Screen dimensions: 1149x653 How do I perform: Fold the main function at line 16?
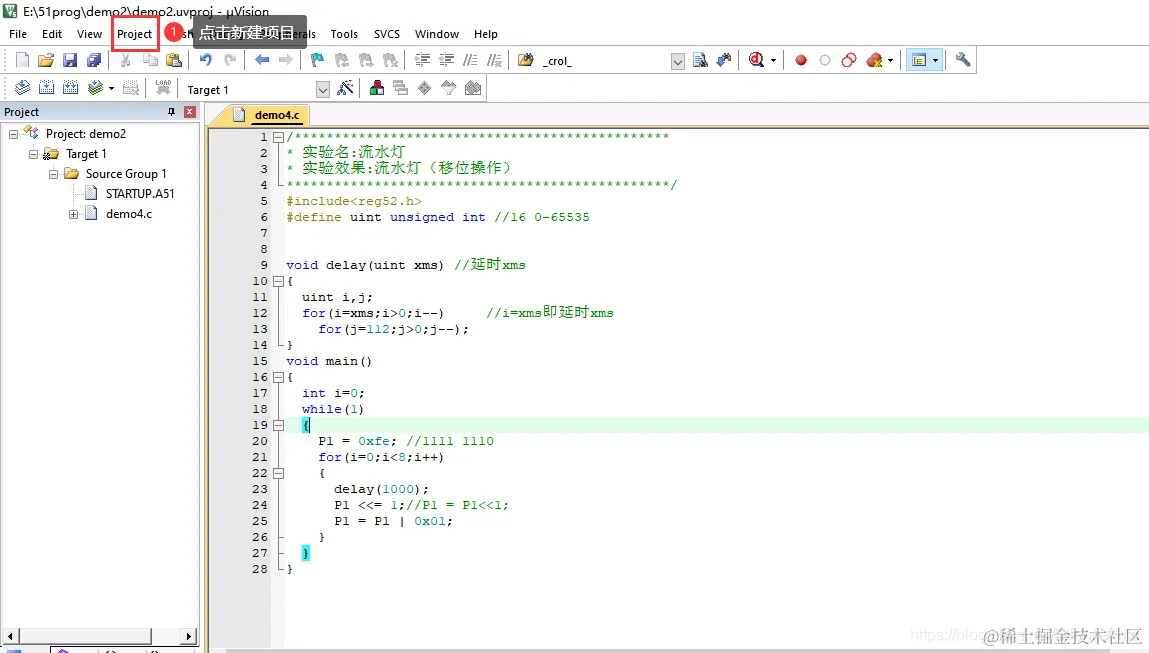tap(278, 377)
